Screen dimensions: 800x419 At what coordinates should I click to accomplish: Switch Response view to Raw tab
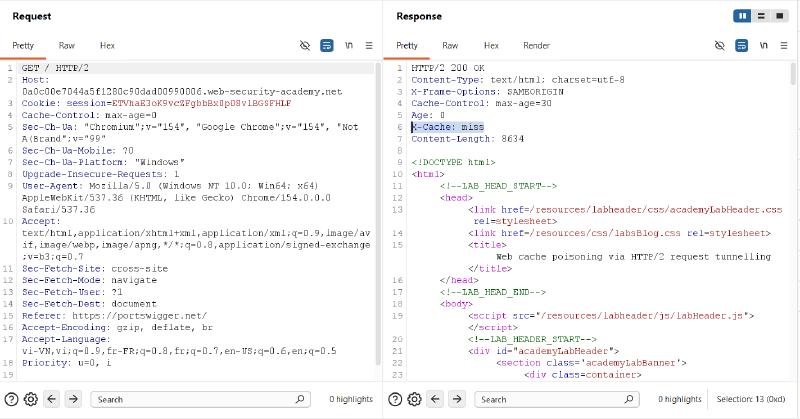coord(450,45)
